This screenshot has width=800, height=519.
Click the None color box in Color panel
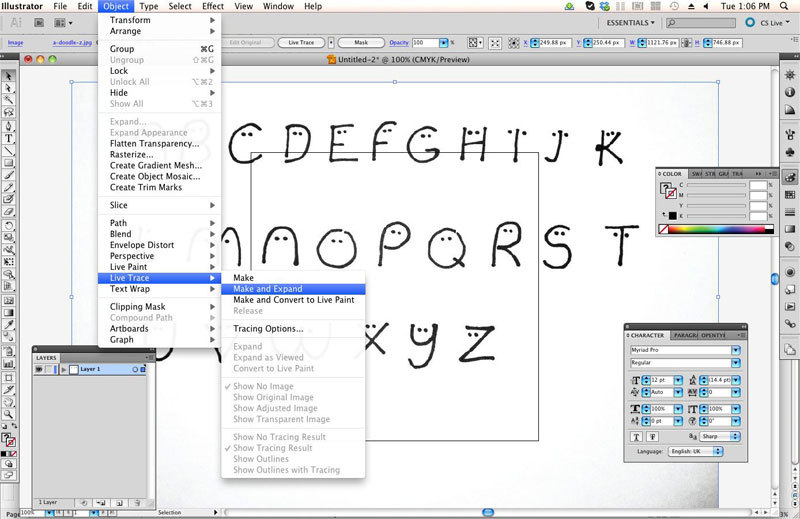coord(664,229)
